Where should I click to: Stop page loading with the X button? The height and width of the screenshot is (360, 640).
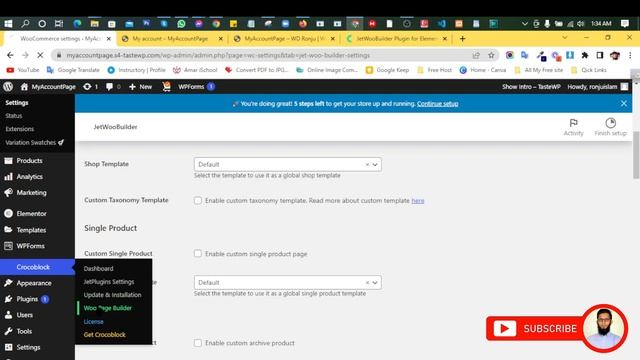pos(40,55)
